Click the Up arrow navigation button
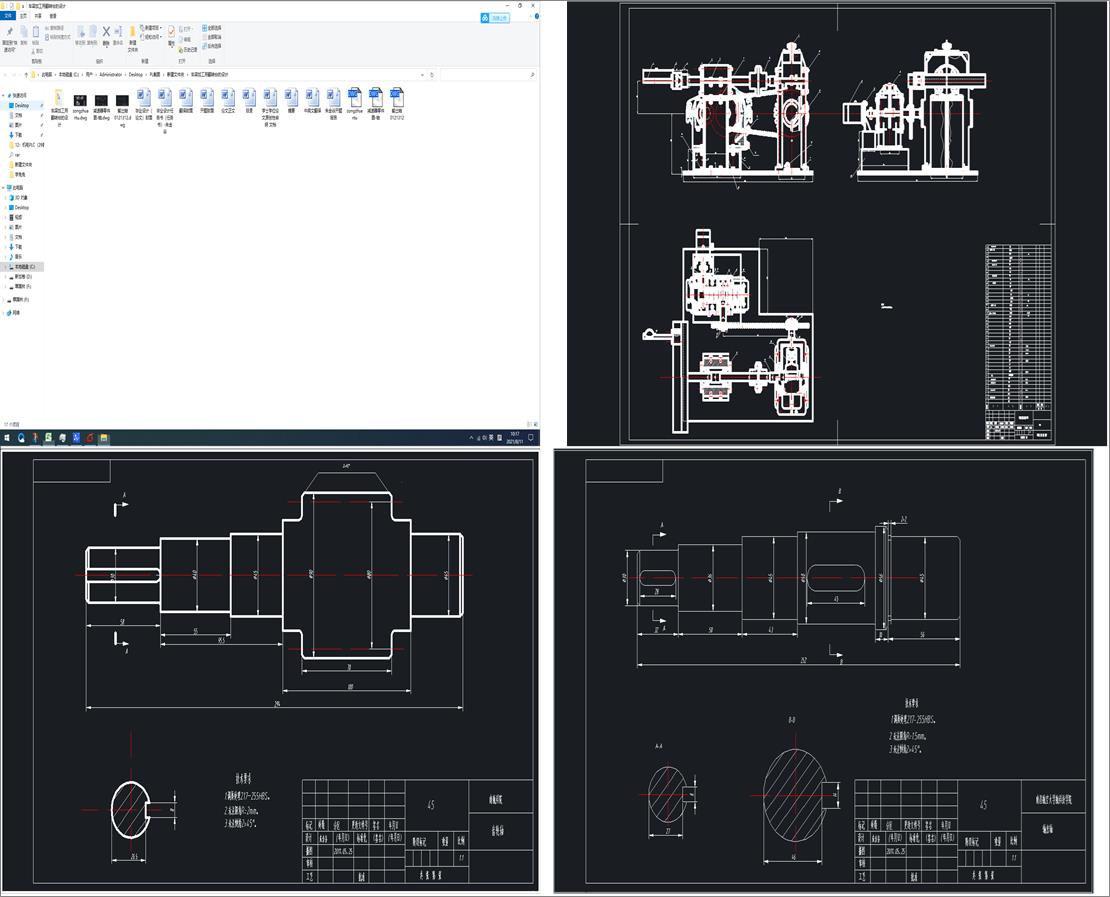The image size is (1110, 897). [x=24, y=74]
